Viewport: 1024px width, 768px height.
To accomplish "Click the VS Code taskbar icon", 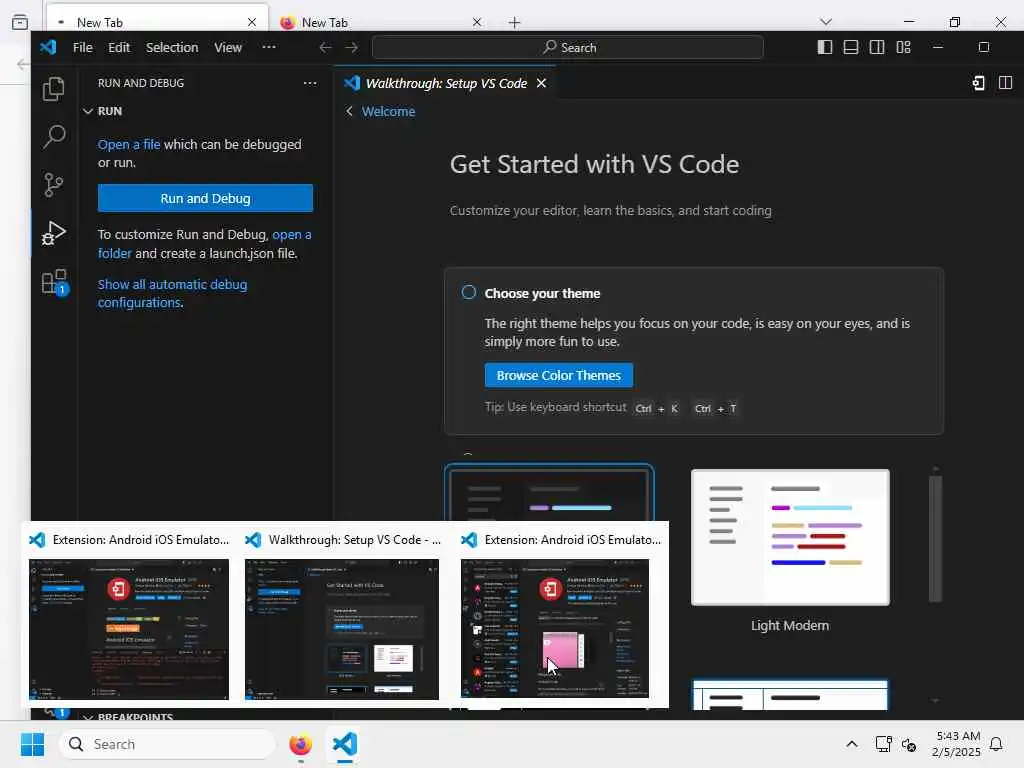I will click(x=345, y=744).
